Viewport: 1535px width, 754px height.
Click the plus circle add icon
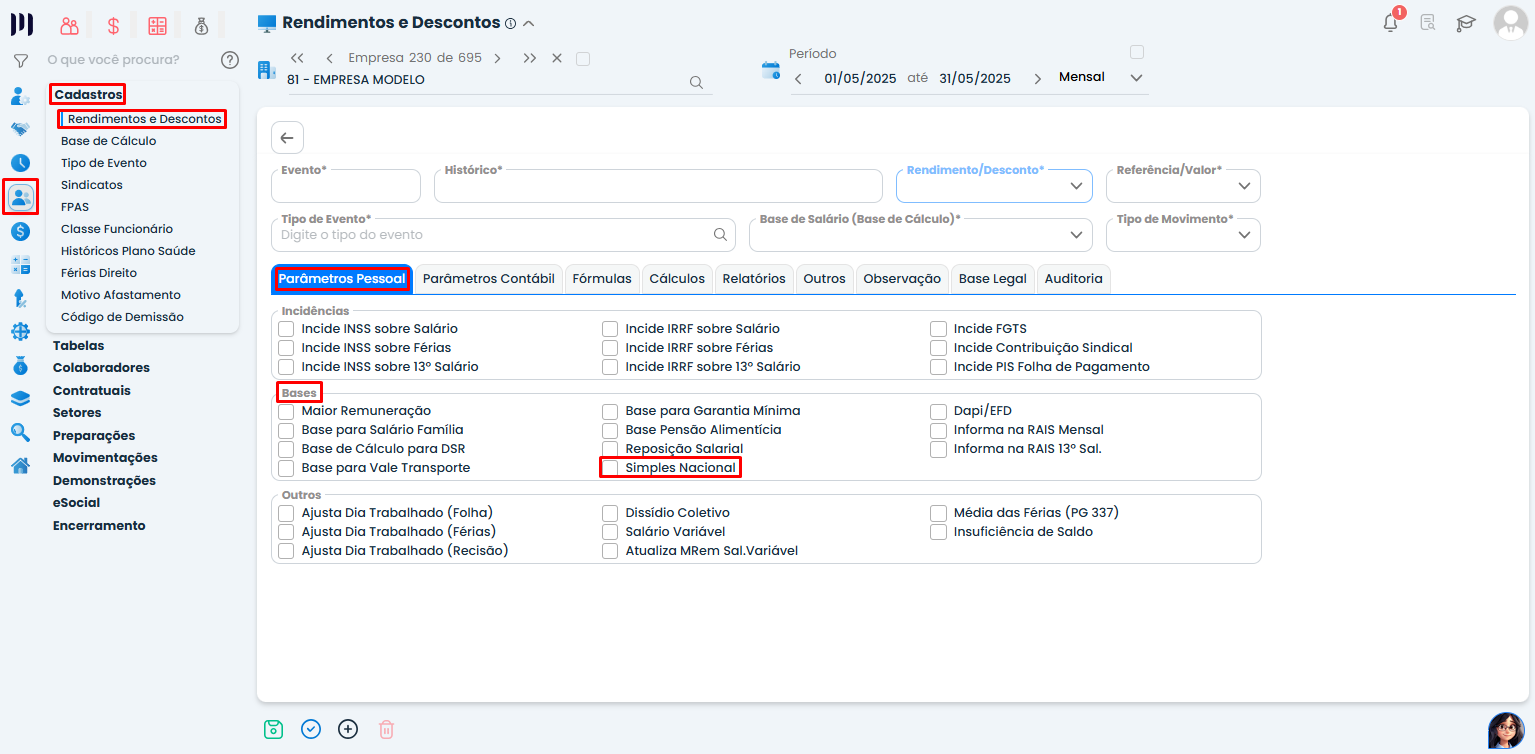348,729
